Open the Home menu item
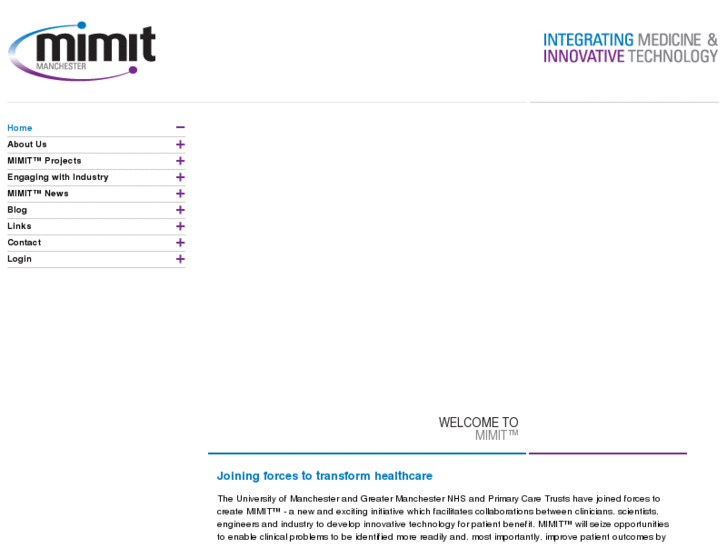 (19, 128)
